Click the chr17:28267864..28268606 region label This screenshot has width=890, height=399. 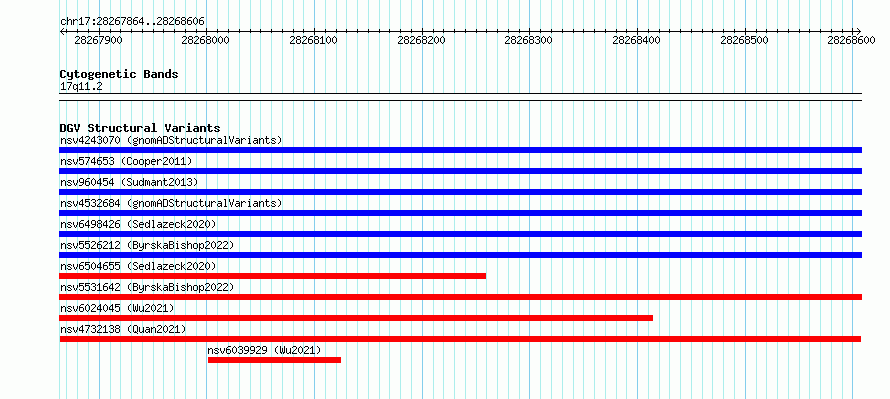pyautogui.click(x=132, y=21)
